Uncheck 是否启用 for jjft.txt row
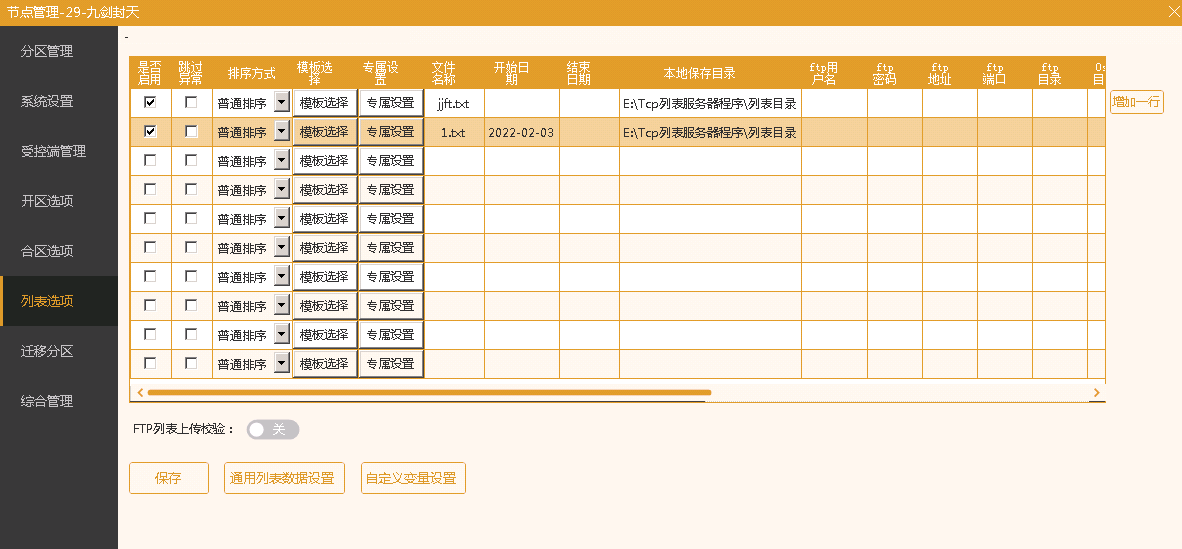The height and width of the screenshot is (549, 1182). coord(150,102)
